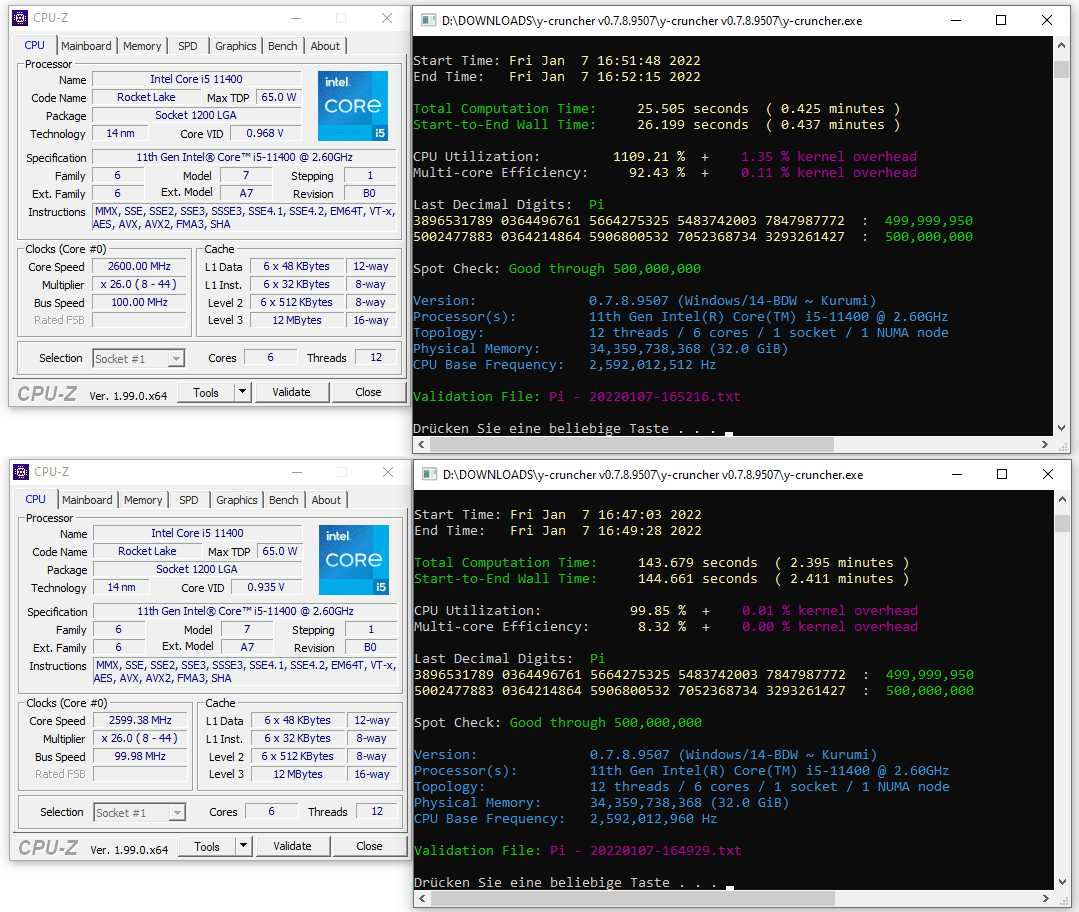Select CPU tab in lower CPU-Z
The image size is (1079, 912).
tap(36, 500)
